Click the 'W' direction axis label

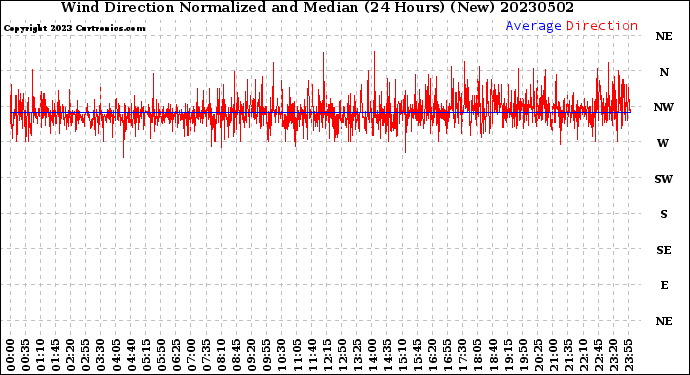tap(663, 143)
